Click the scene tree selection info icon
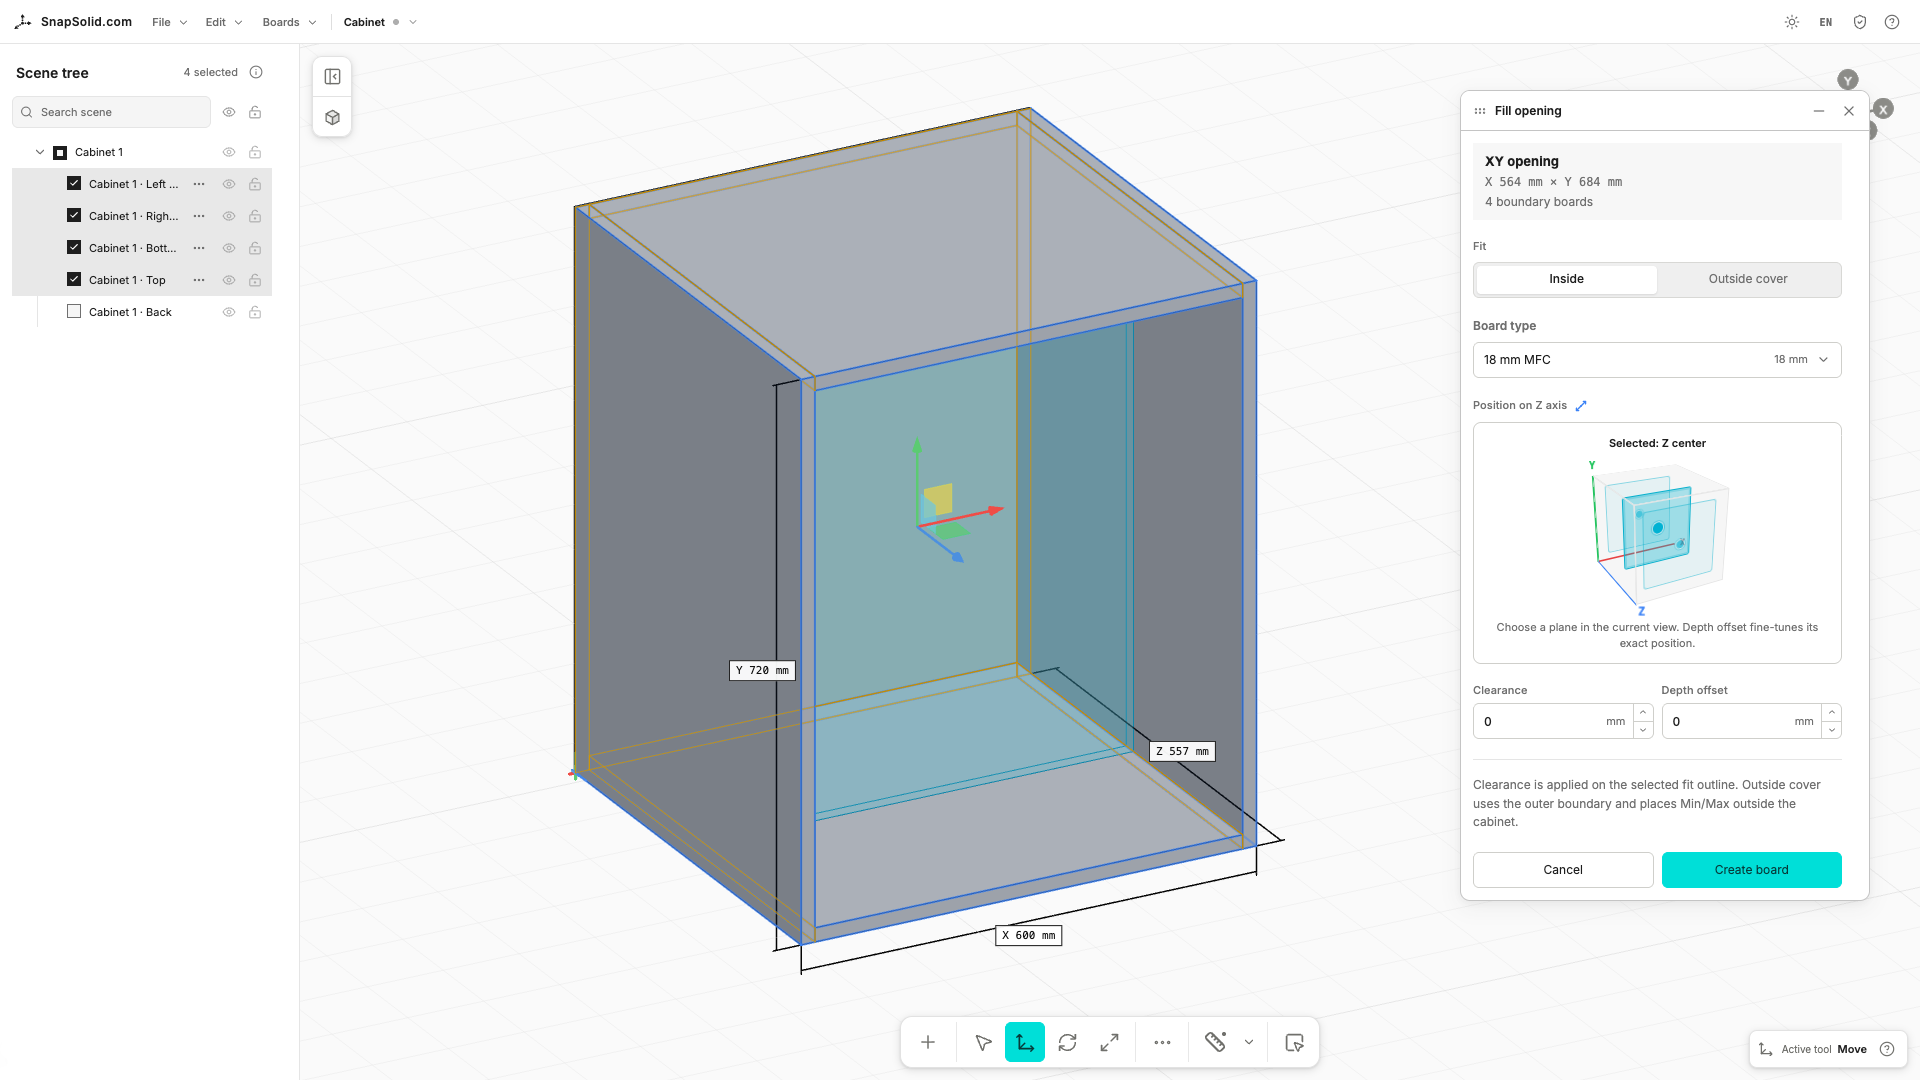The image size is (1920, 1080). 256,72
